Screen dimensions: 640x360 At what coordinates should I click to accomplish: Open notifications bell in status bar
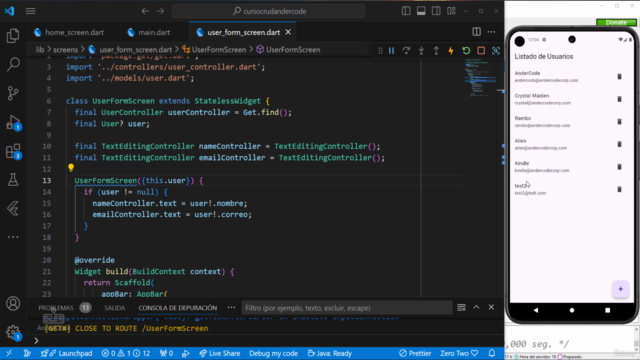492,353
